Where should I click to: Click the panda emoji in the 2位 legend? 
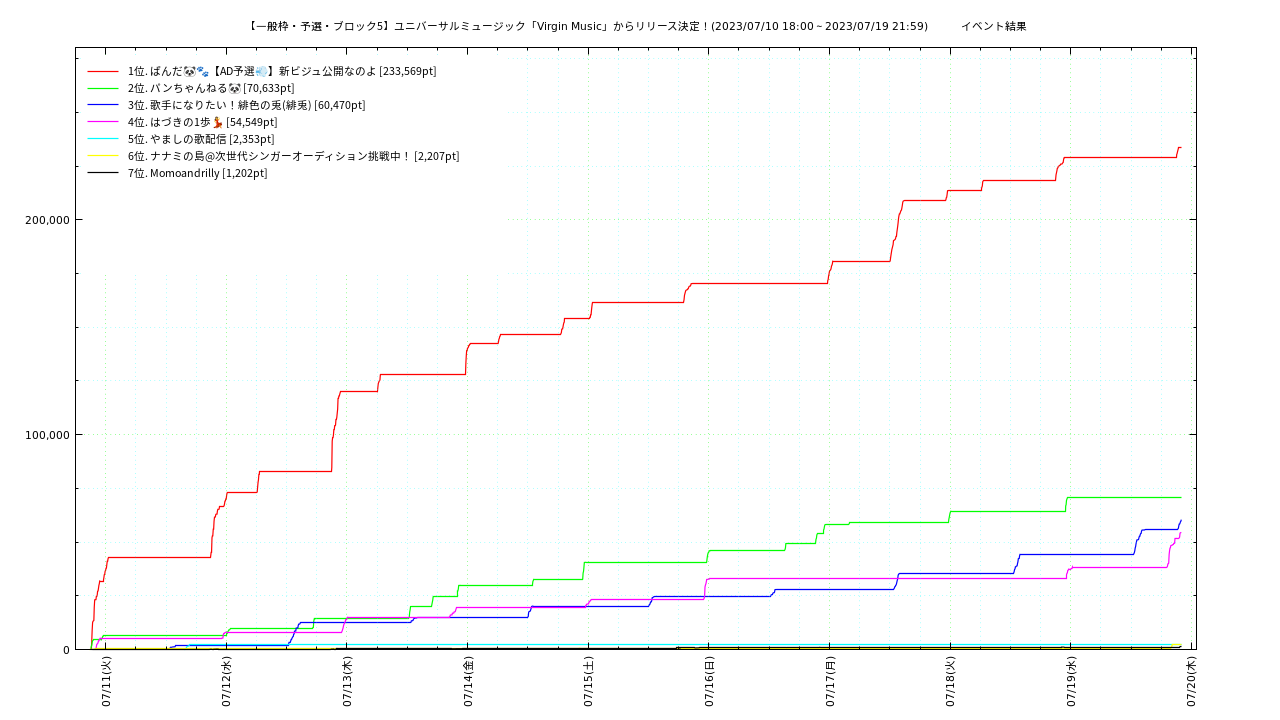[x=235, y=88]
